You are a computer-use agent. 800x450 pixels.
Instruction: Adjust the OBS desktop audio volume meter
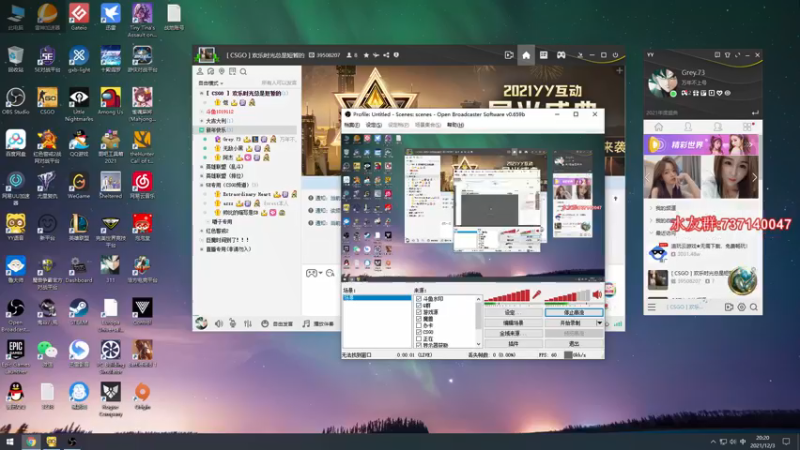pyautogui.click(x=567, y=295)
